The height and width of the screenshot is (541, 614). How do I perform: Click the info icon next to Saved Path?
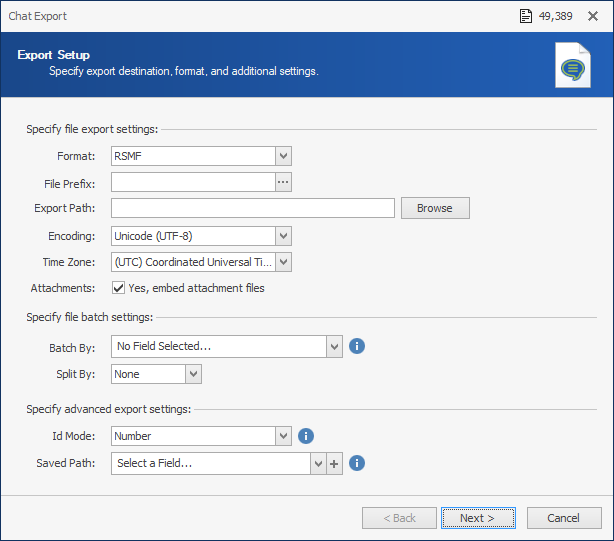pyautogui.click(x=357, y=463)
